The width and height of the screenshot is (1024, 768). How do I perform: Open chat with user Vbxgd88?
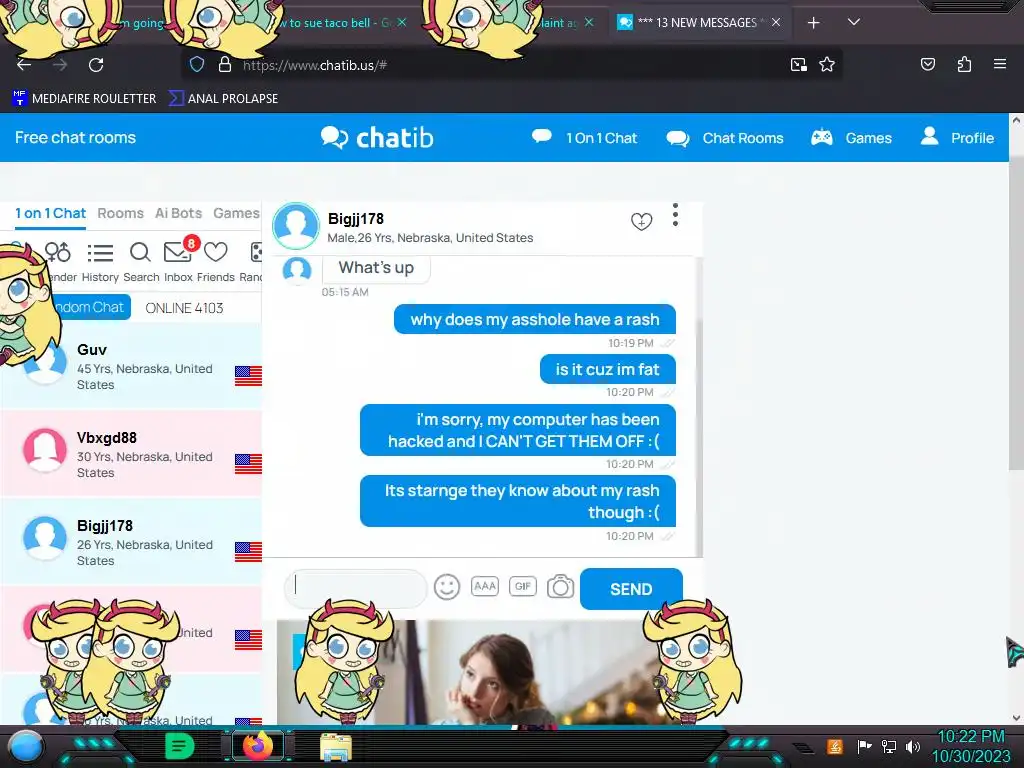[x=131, y=455]
